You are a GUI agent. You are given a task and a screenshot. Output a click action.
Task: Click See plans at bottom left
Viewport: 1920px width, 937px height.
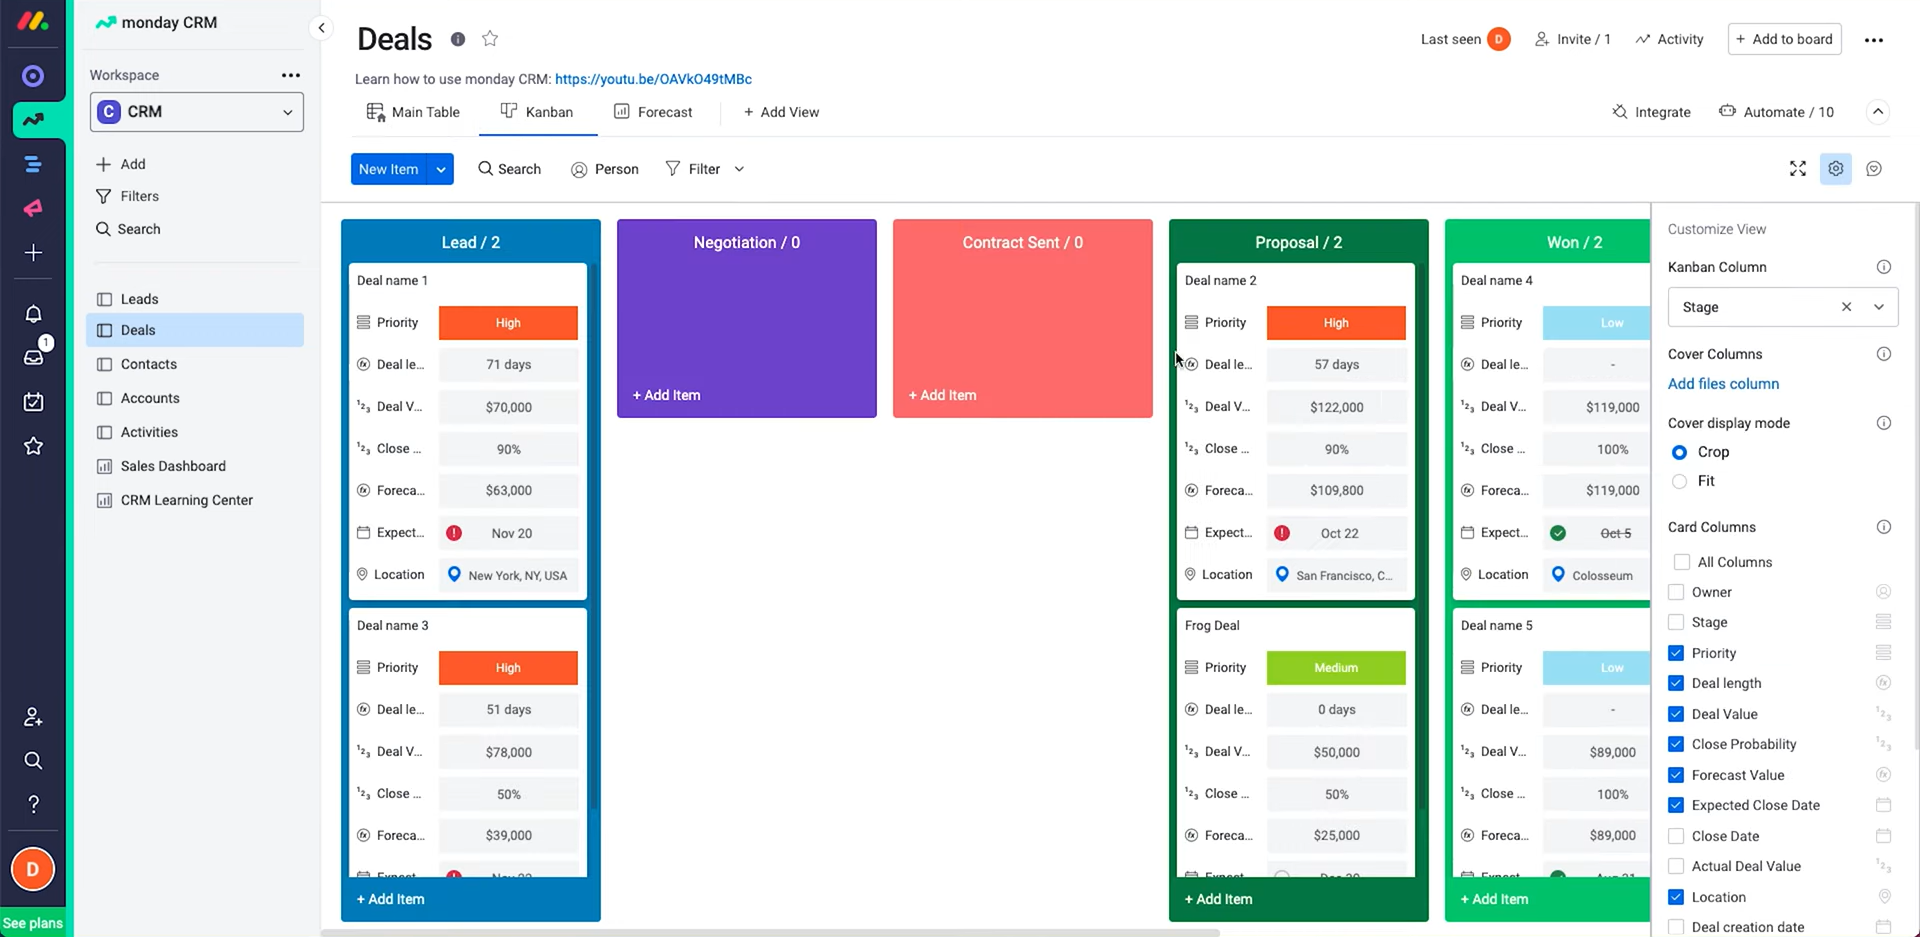pyautogui.click(x=32, y=923)
